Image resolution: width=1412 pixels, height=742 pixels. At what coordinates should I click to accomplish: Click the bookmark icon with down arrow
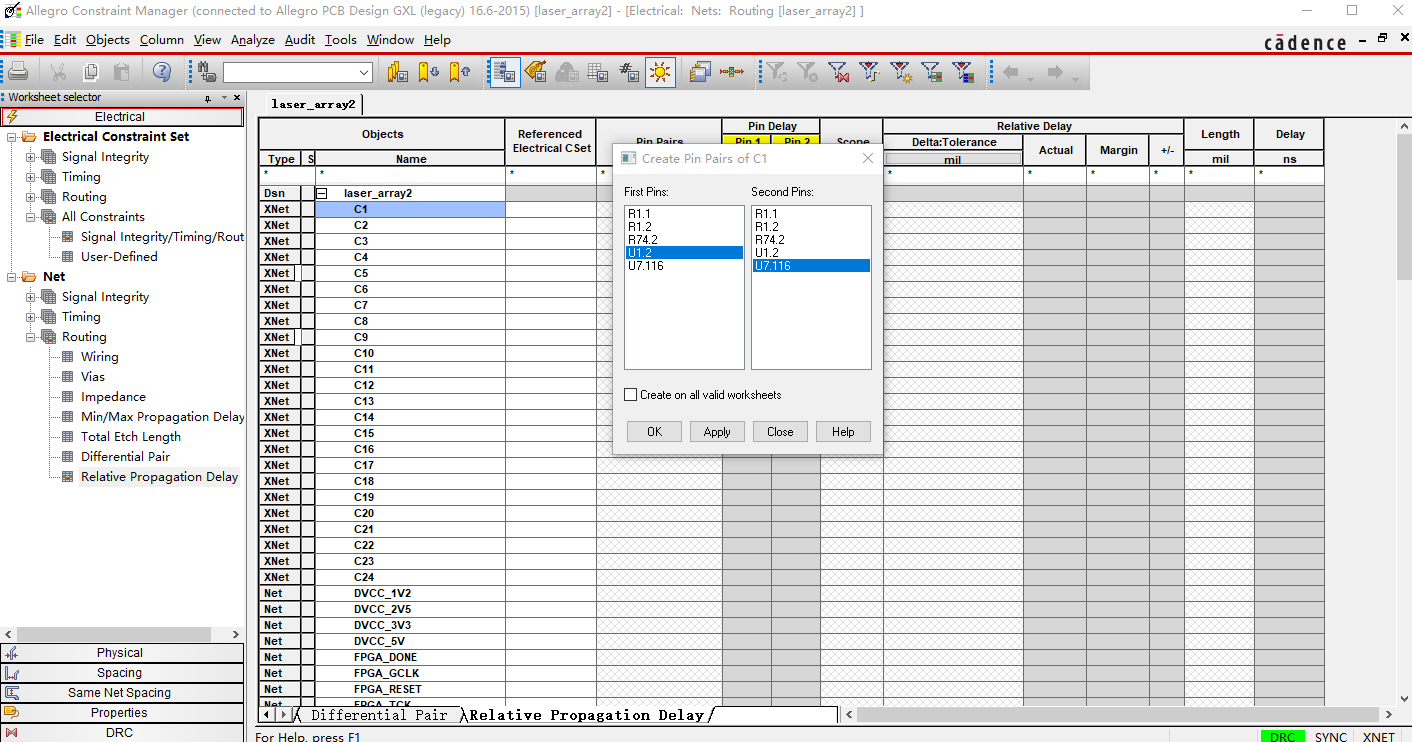(429, 72)
